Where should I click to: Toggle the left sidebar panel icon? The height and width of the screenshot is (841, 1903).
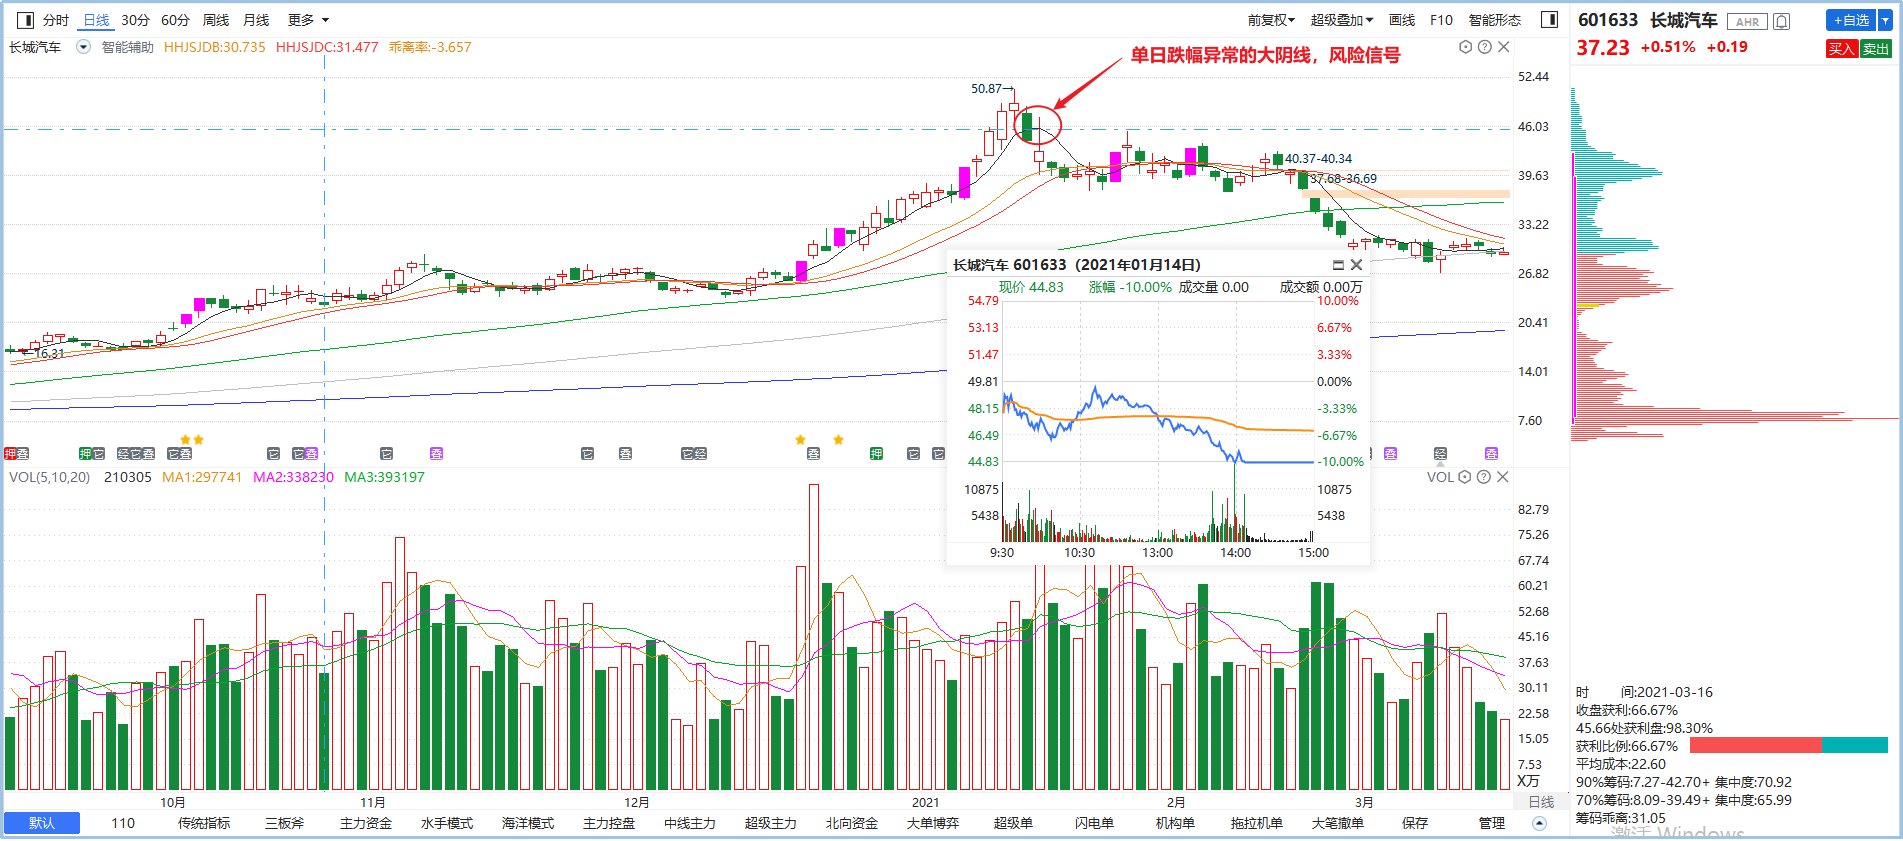[x=26, y=20]
